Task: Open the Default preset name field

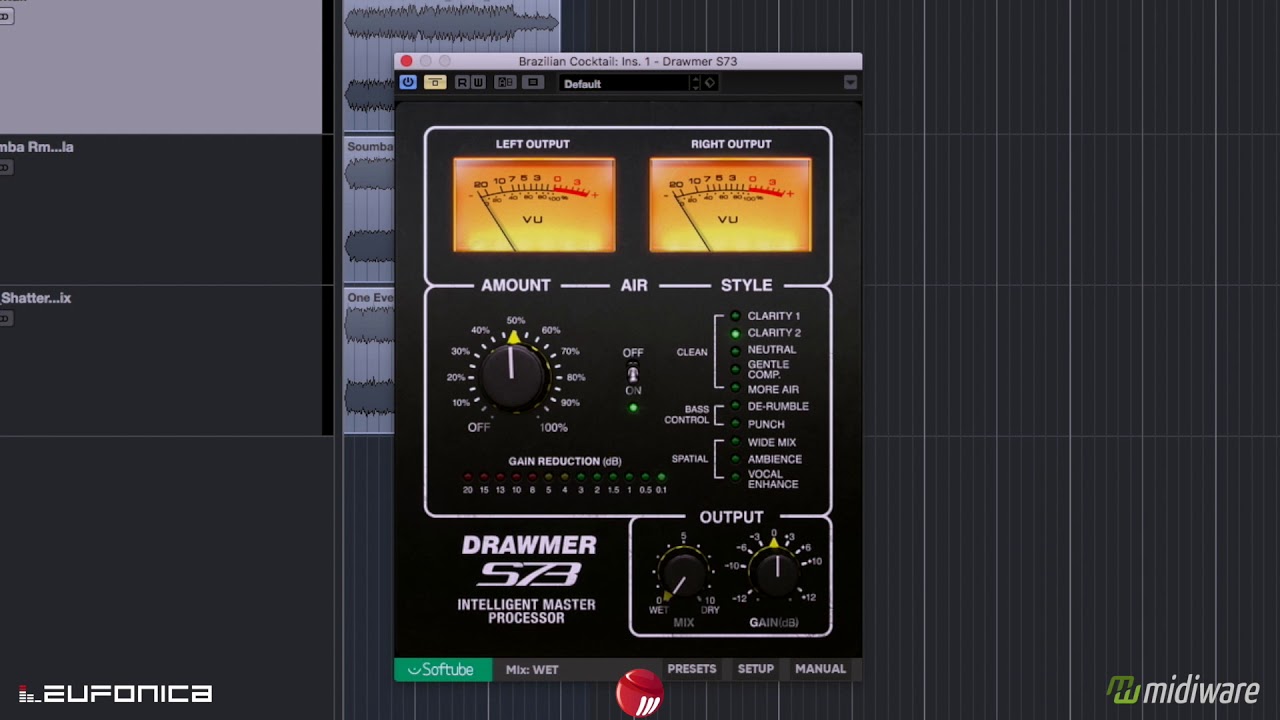Action: [x=624, y=84]
